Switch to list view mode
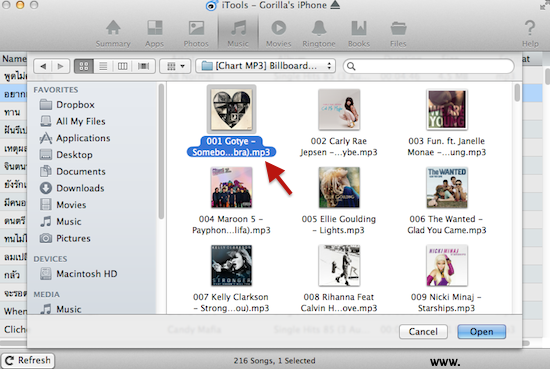This screenshot has height=369, width=550. (103, 66)
